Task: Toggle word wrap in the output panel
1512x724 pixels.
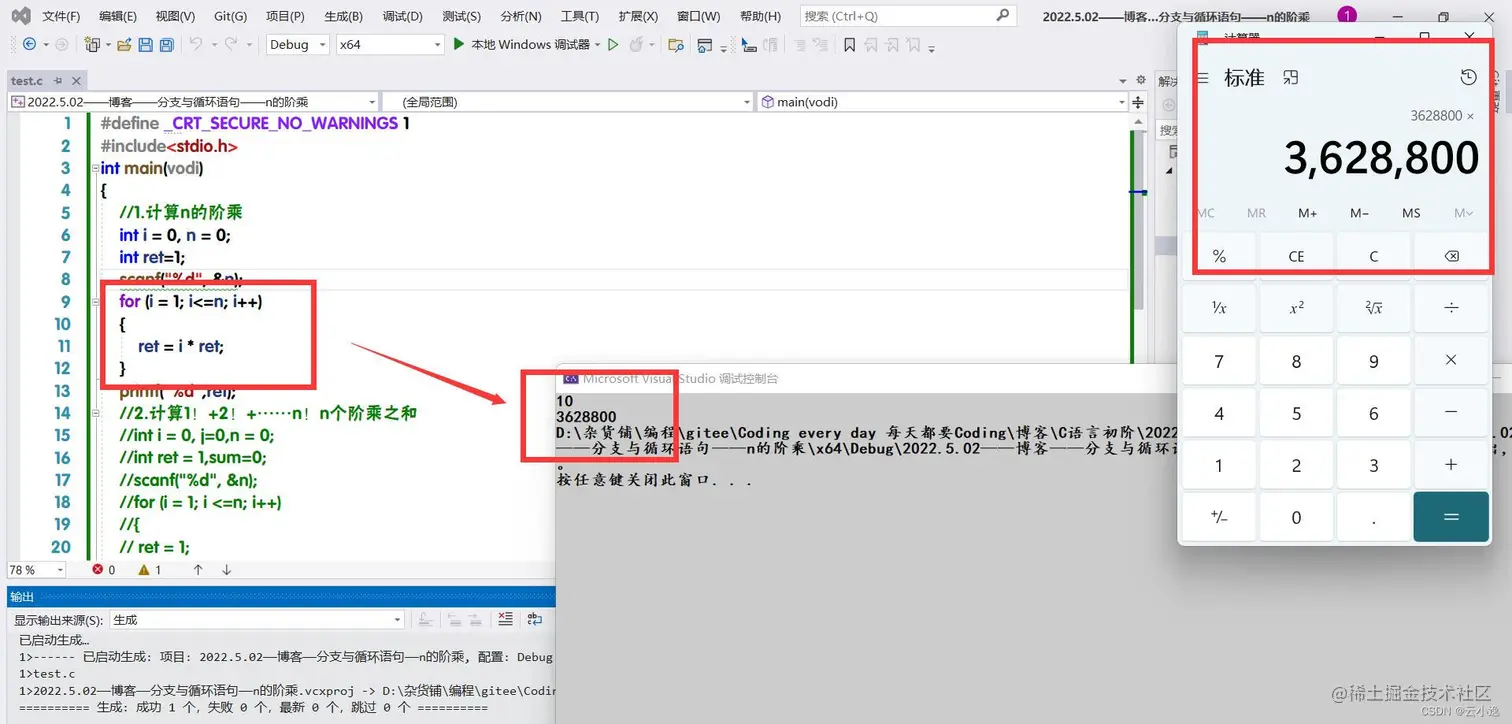Action: coord(535,620)
